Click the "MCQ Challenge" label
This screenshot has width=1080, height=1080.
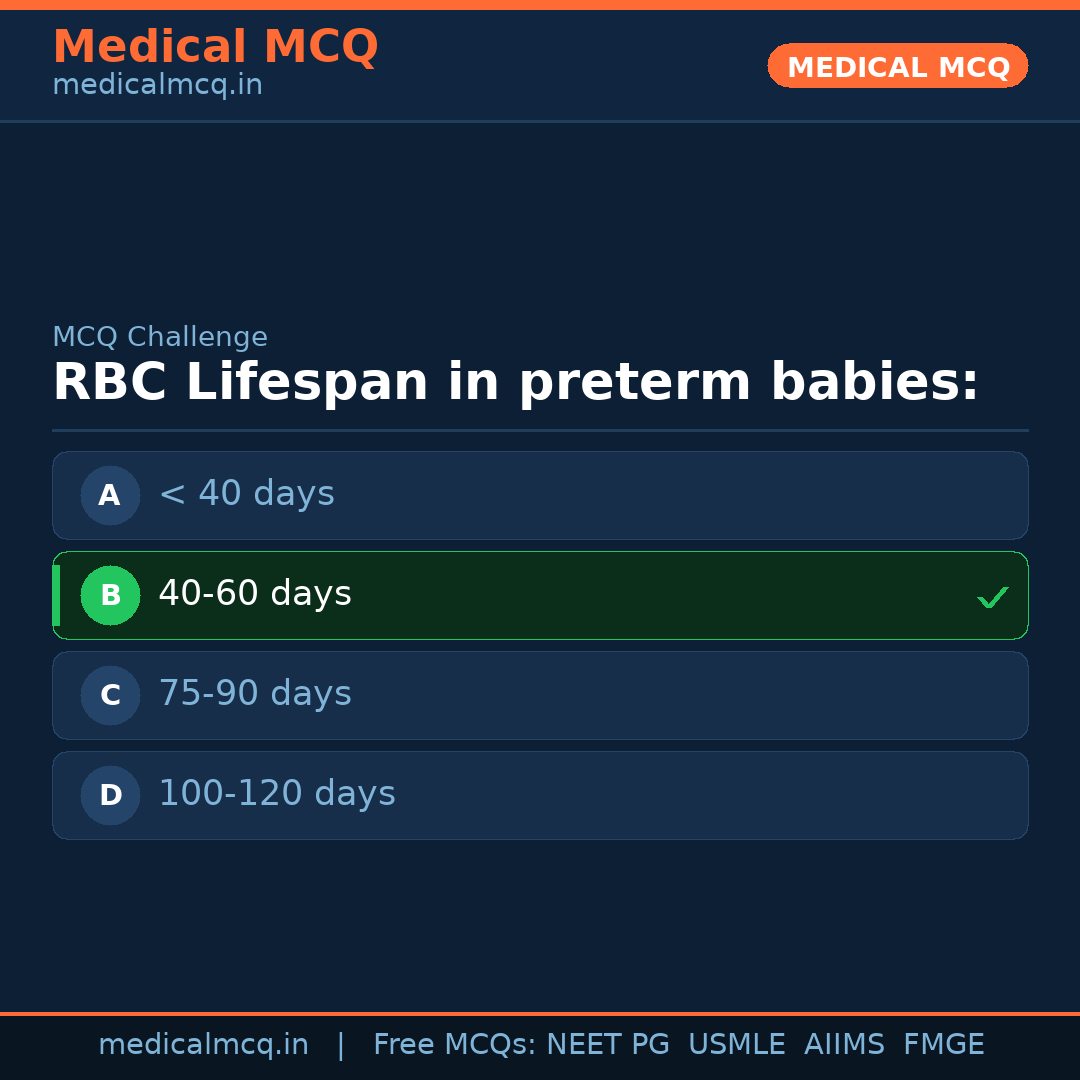tap(160, 337)
